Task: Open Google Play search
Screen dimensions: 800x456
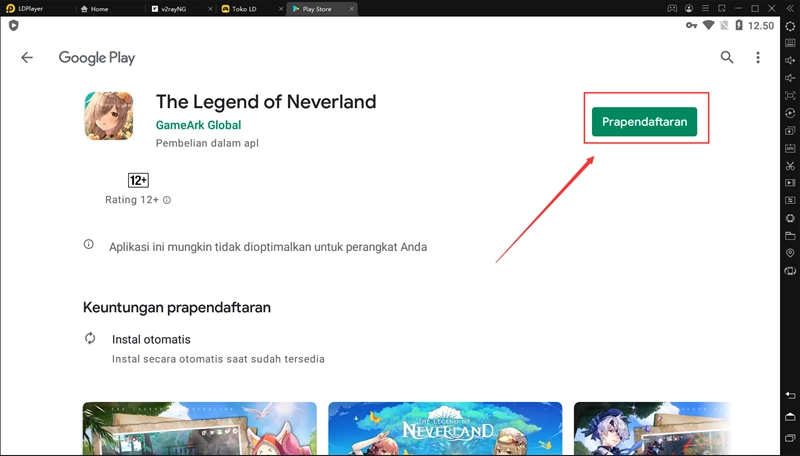Action: coord(727,57)
